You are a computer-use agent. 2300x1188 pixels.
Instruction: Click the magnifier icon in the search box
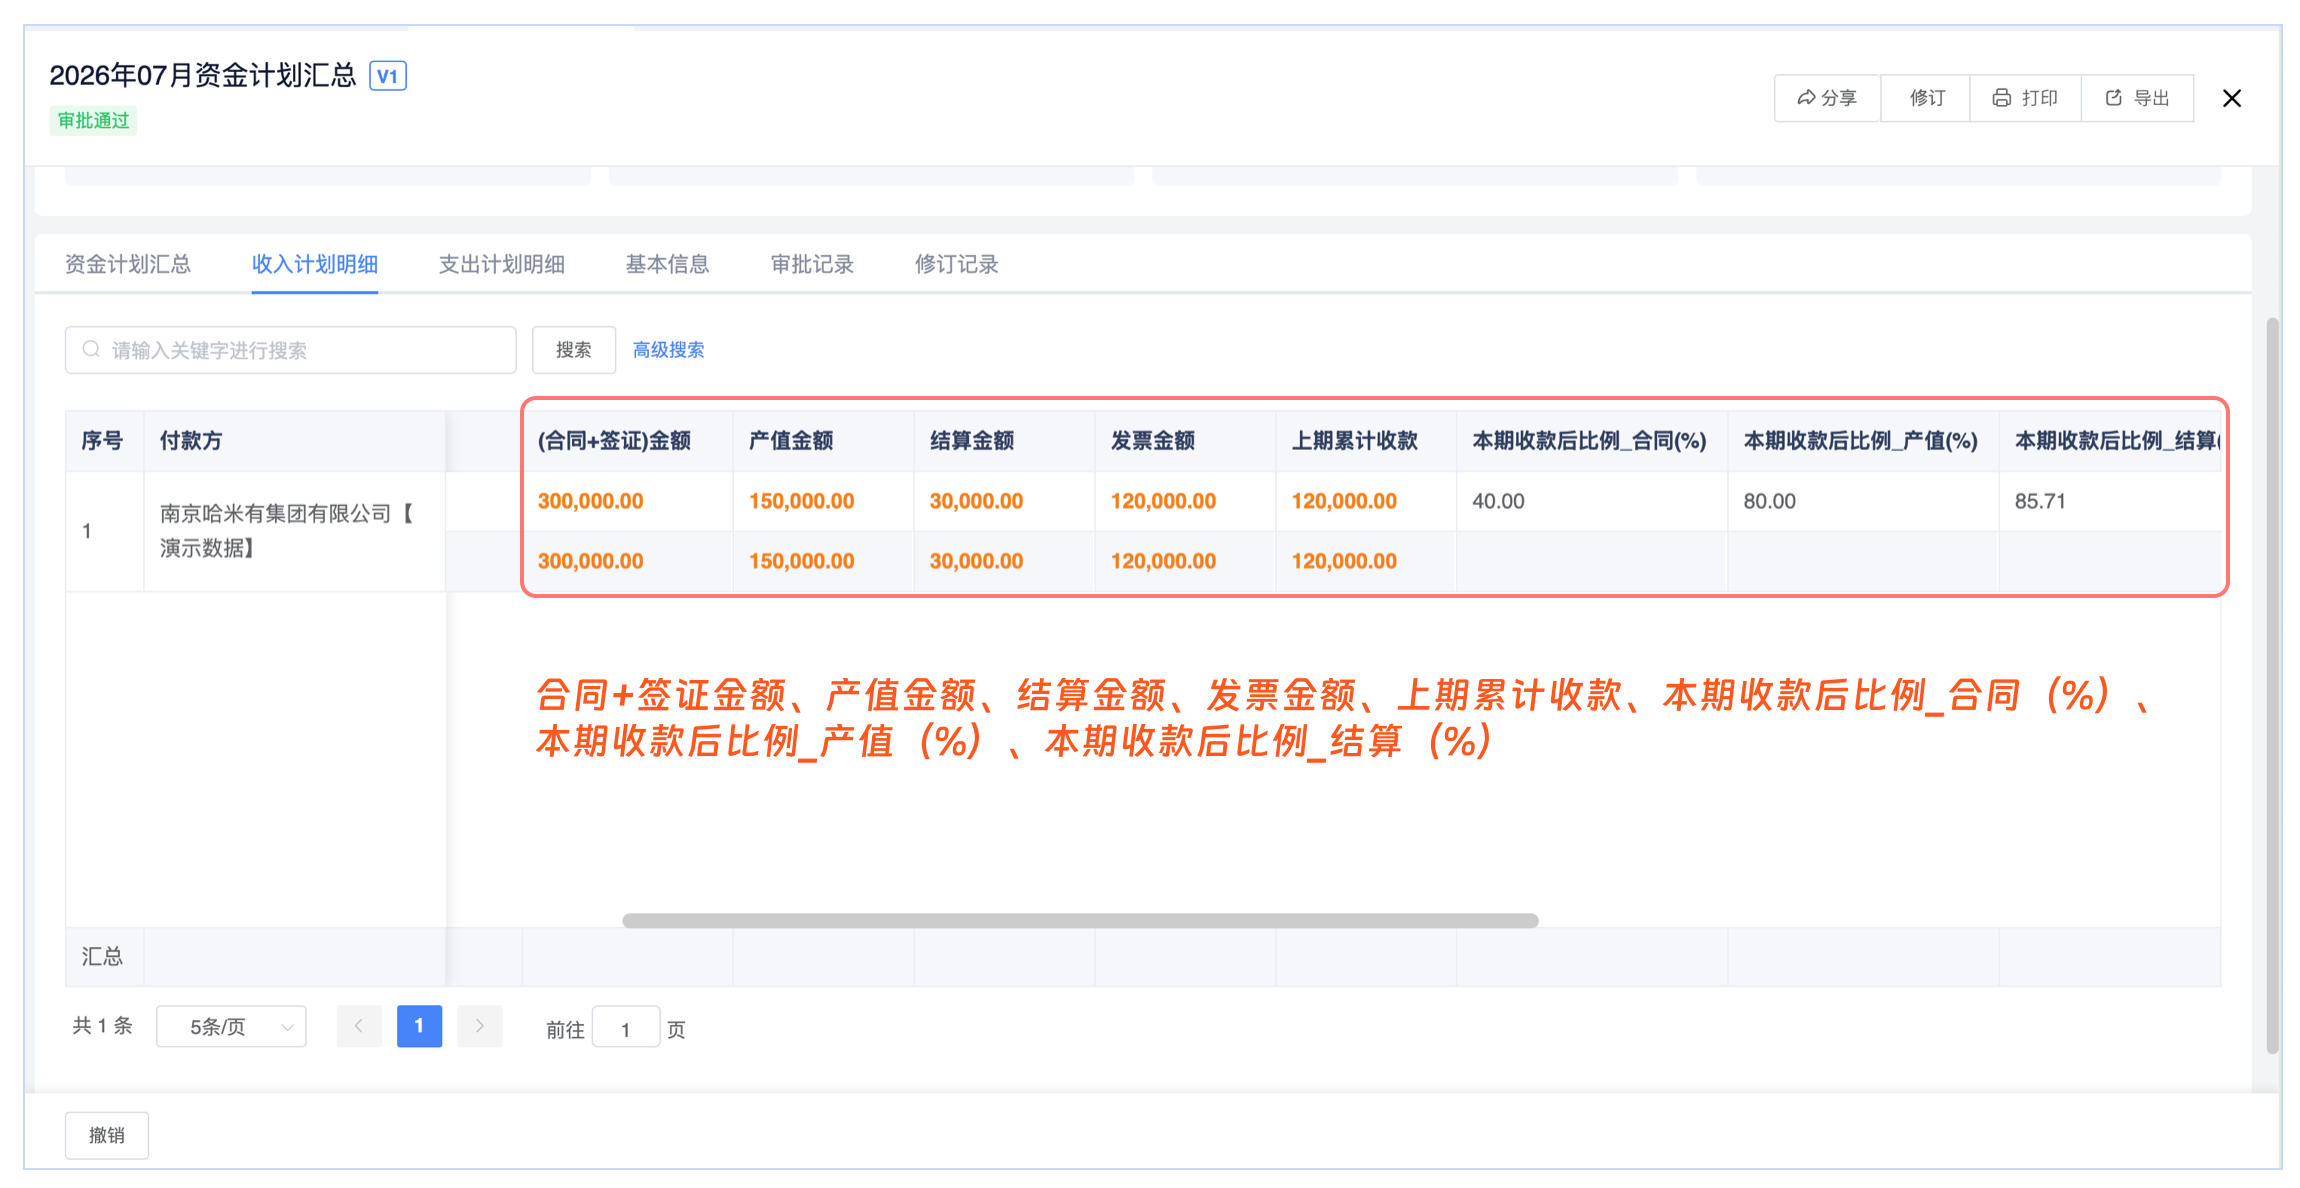[x=91, y=349]
